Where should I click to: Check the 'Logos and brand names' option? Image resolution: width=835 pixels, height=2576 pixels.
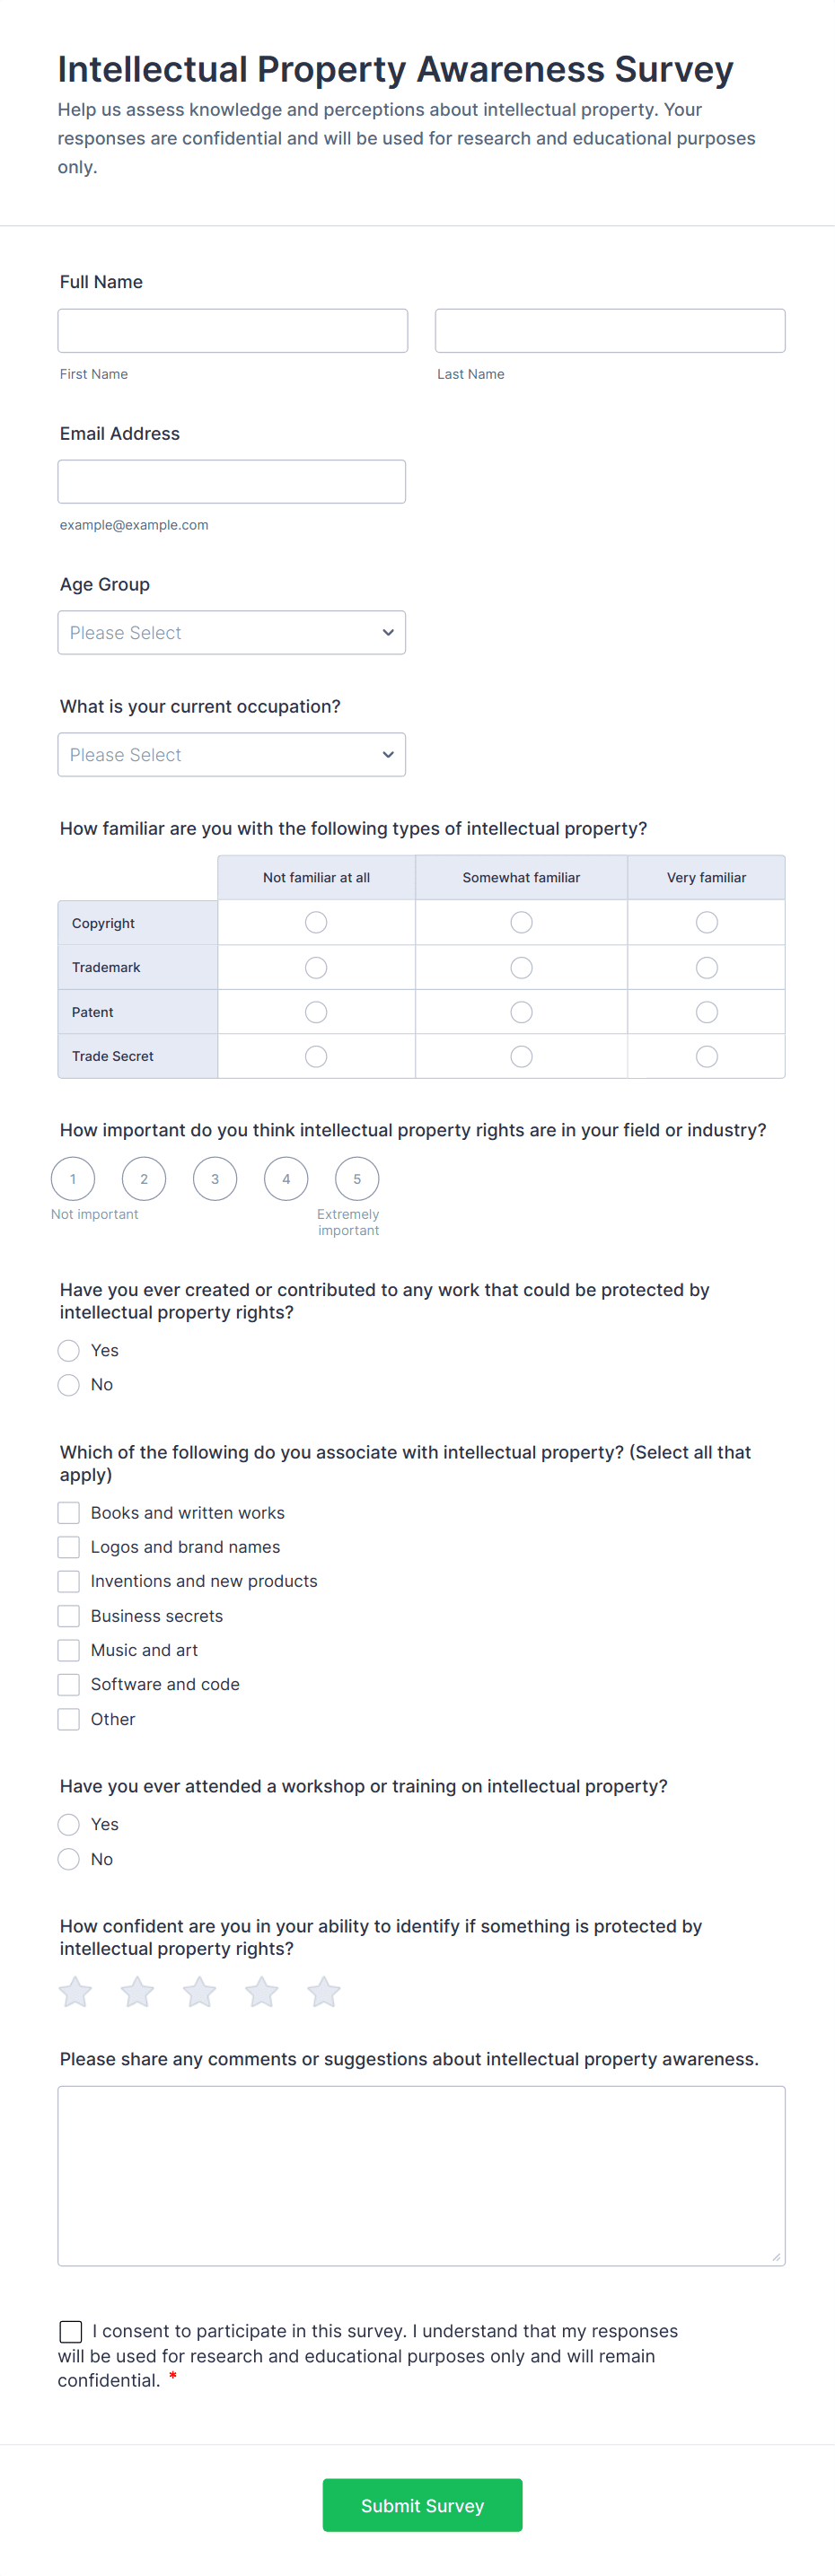[68, 1546]
